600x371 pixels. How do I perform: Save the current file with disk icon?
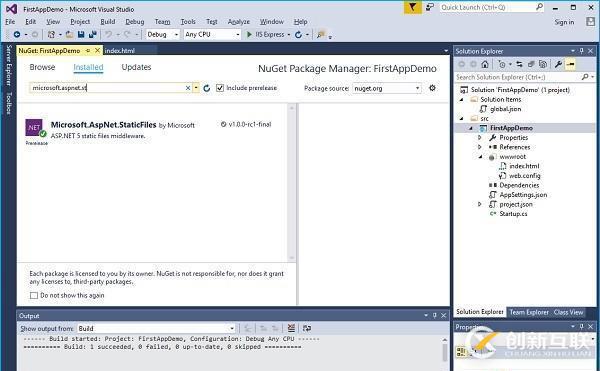[81, 34]
